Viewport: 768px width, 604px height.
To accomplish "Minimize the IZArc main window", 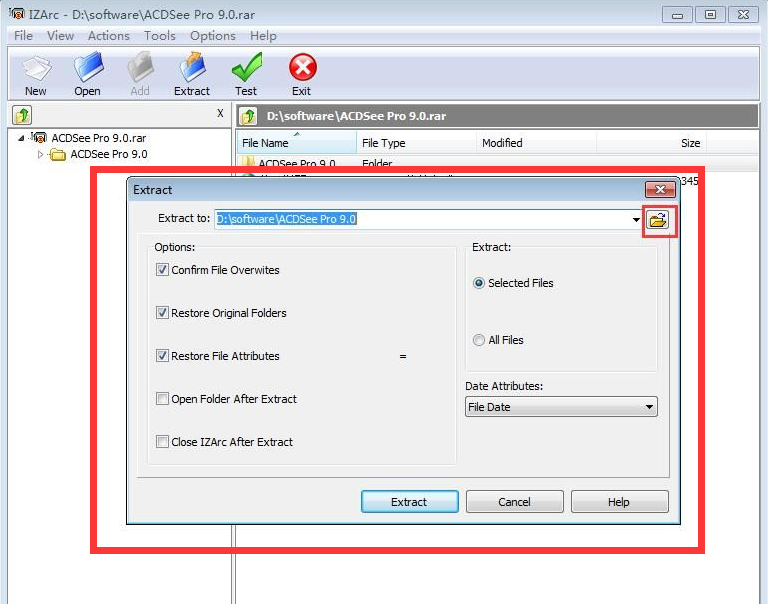I will 677,15.
